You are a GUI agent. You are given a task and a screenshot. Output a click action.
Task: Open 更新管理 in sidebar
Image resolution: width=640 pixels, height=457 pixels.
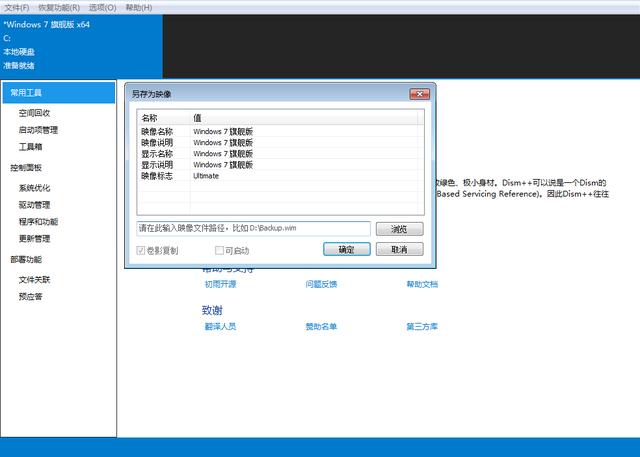tap(34, 238)
